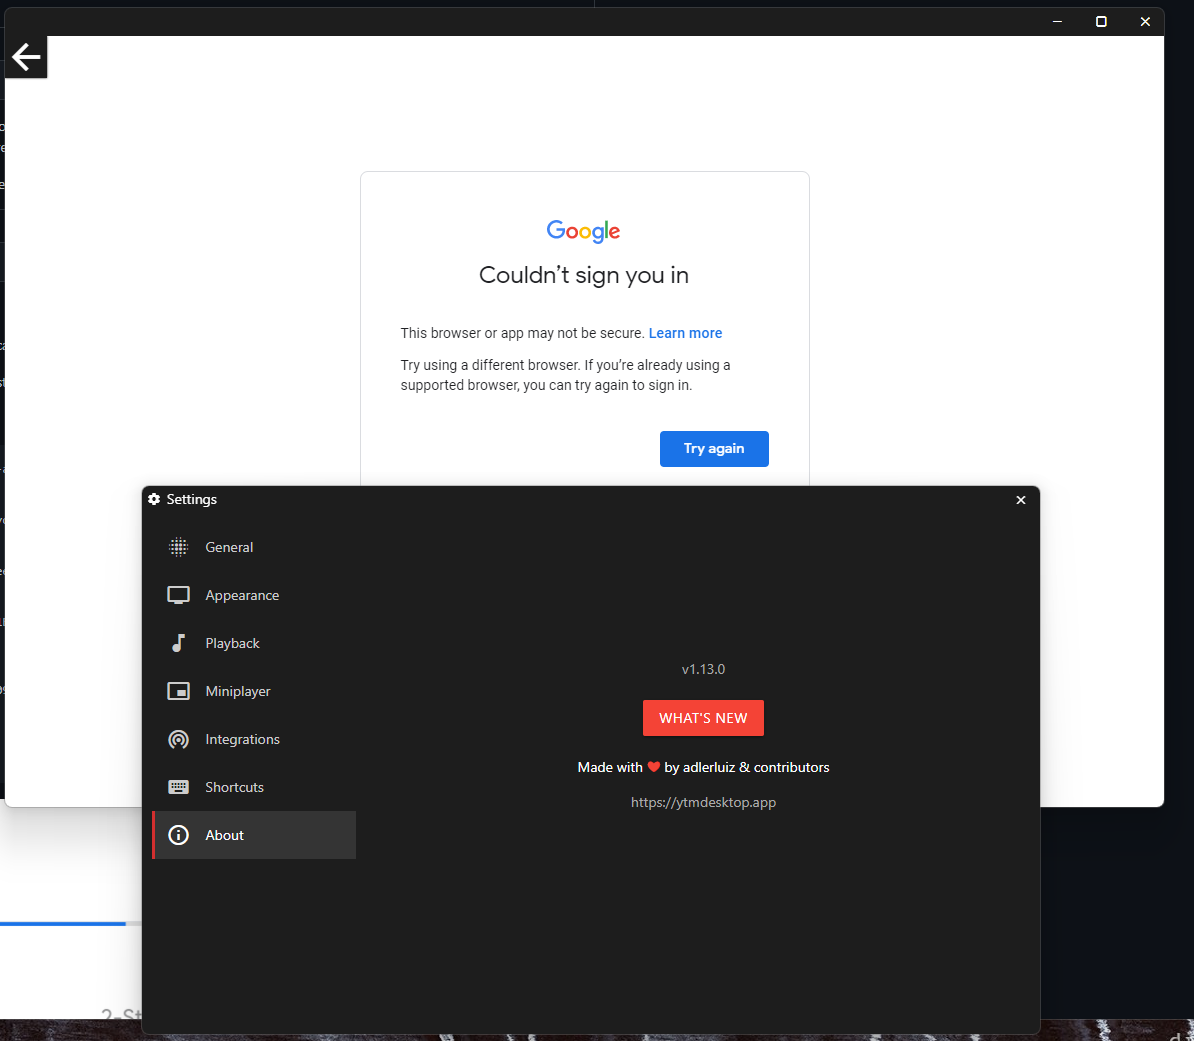Screen dimensions: 1194x1041
Task: Maximize the main app window
Action: coord(1100,21)
